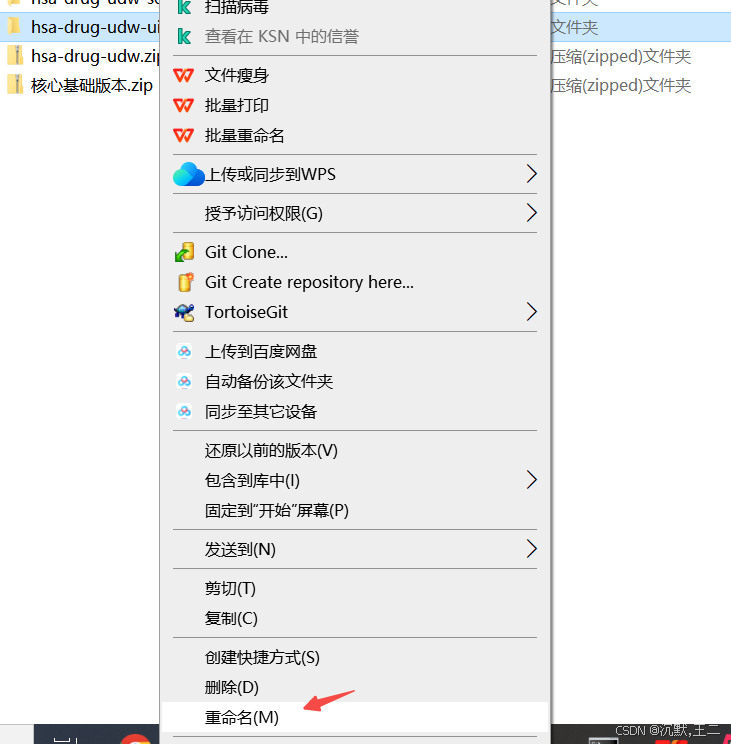This screenshot has height=744, width=731.
Task: Click the WPS icon beside 批量重命名
Action: 184,136
